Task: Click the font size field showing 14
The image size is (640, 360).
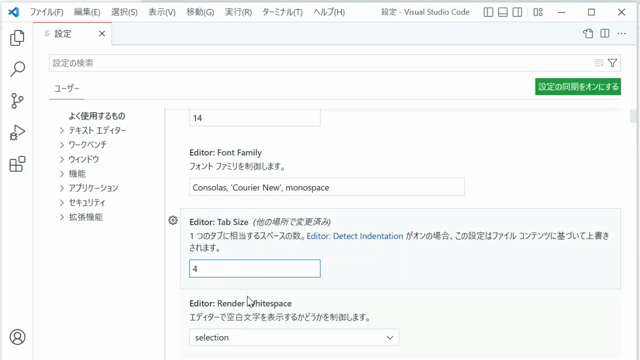Action: pos(255,118)
